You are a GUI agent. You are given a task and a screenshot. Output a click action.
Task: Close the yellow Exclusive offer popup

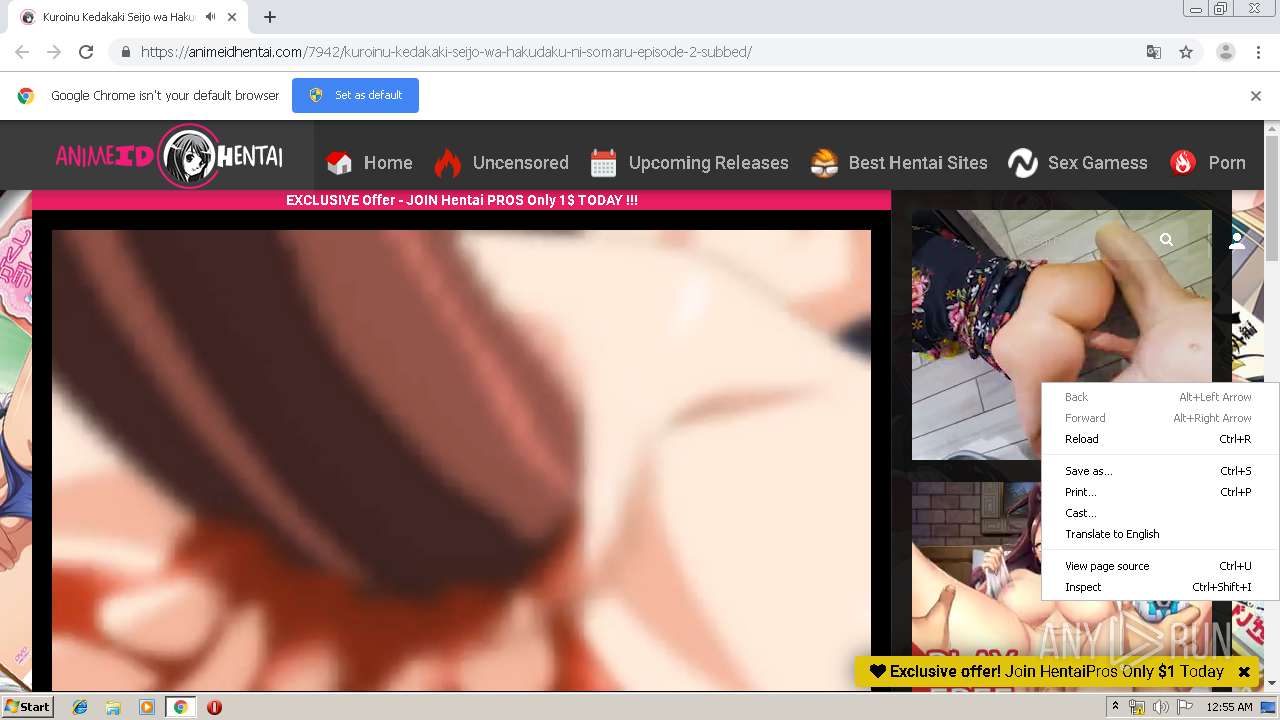(x=1244, y=672)
